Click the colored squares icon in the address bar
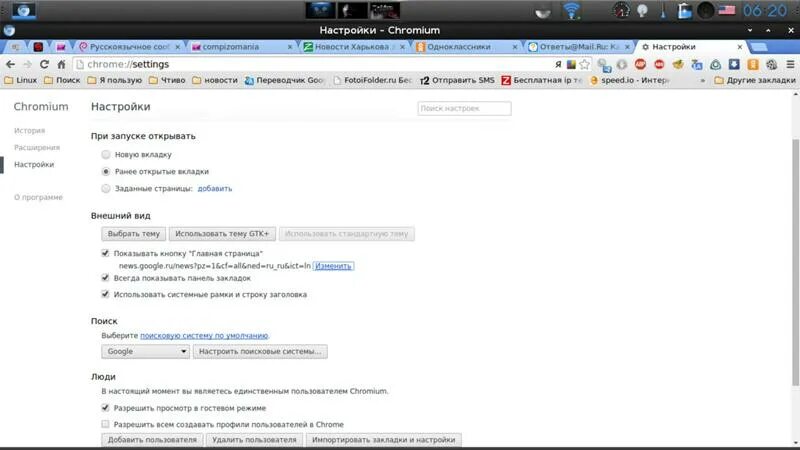This screenshot has width=800, height=450. coord(571,64)
